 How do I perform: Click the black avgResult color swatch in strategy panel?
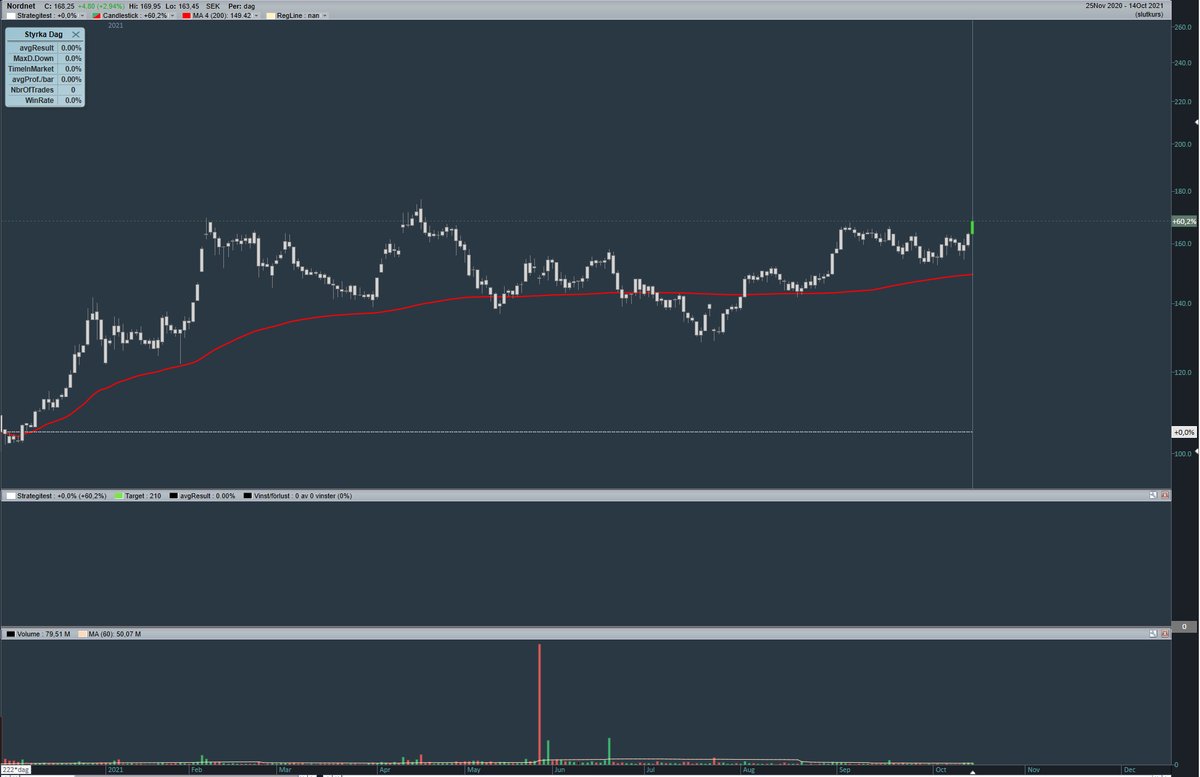[x=174, y=495]
